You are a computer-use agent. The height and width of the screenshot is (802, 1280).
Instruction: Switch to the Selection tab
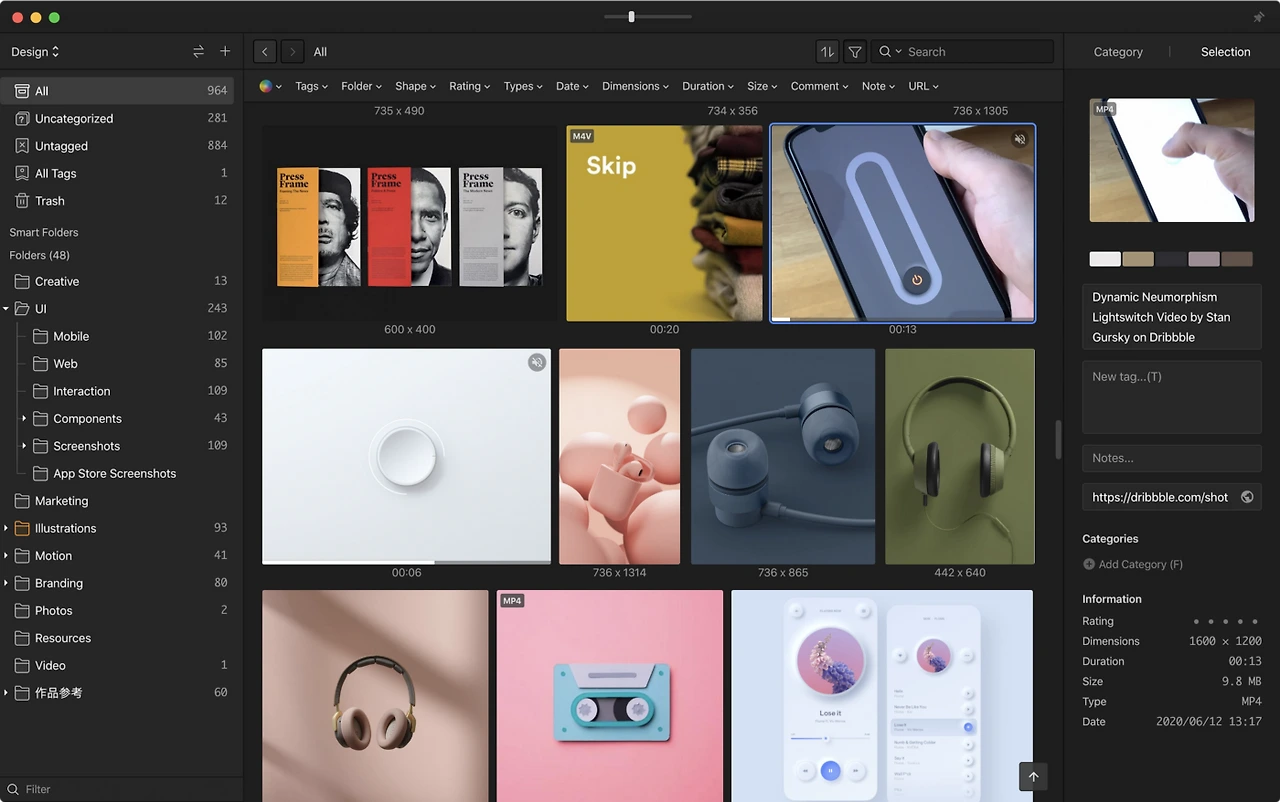coord(1226,52)
